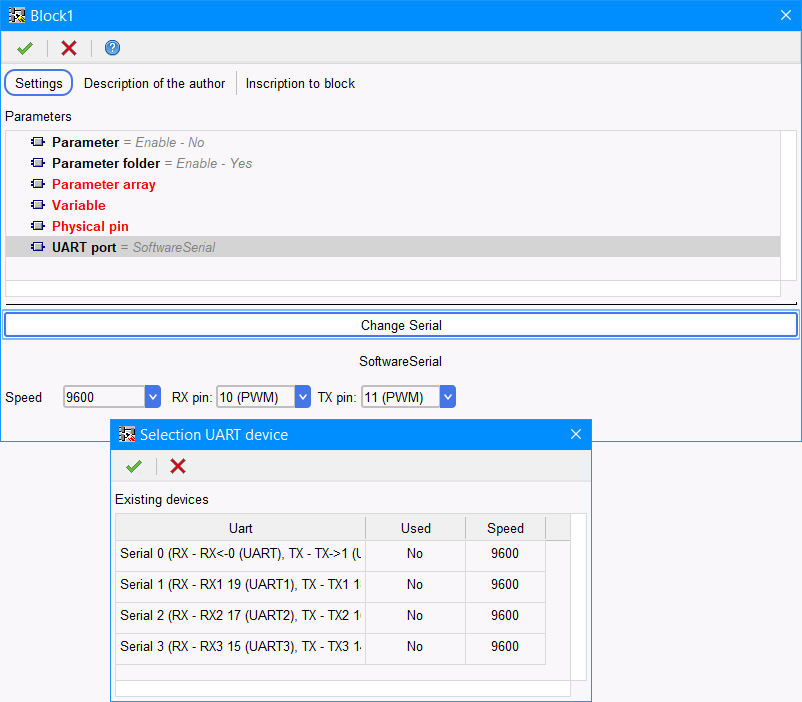
Task: Click the icon beside Parameter array
Action: pyautogui.click(x=38, y=184)
